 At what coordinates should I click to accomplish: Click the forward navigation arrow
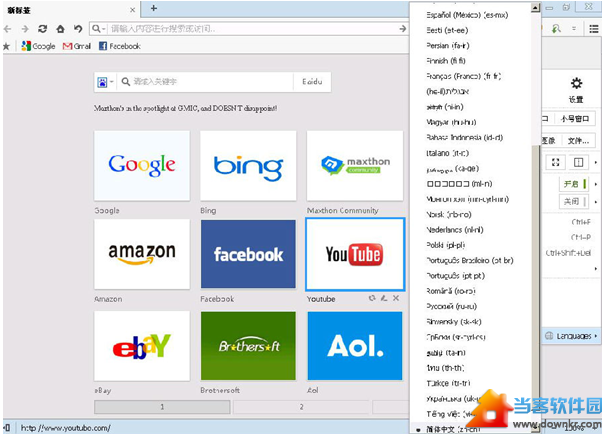(25, 29)
